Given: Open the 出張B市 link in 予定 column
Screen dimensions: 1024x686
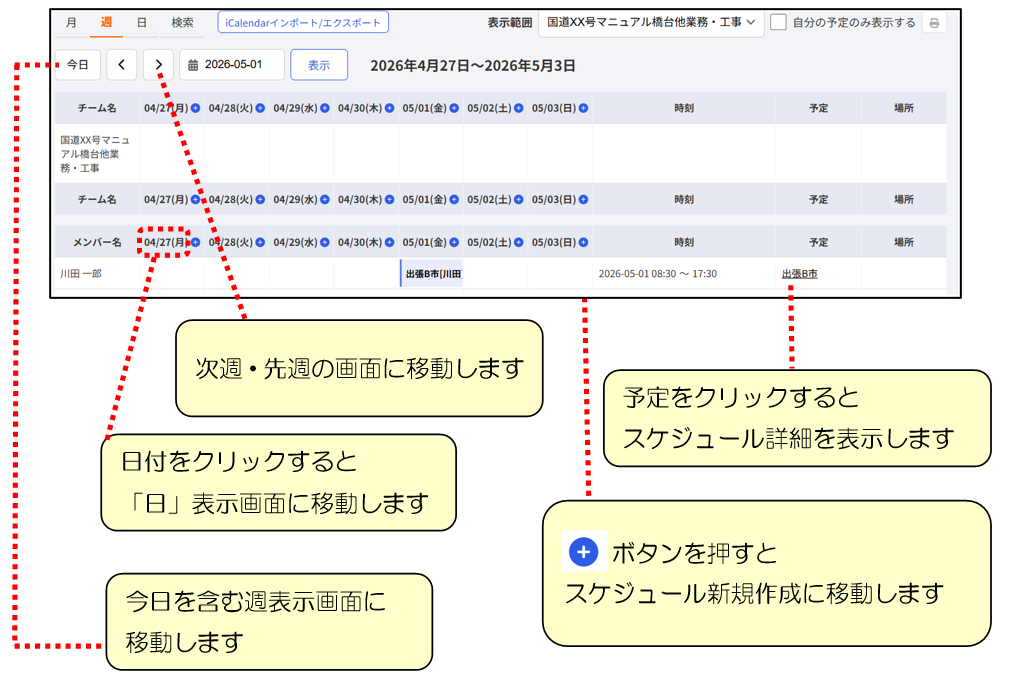Looking at the screenshot, I should point(799,274).
